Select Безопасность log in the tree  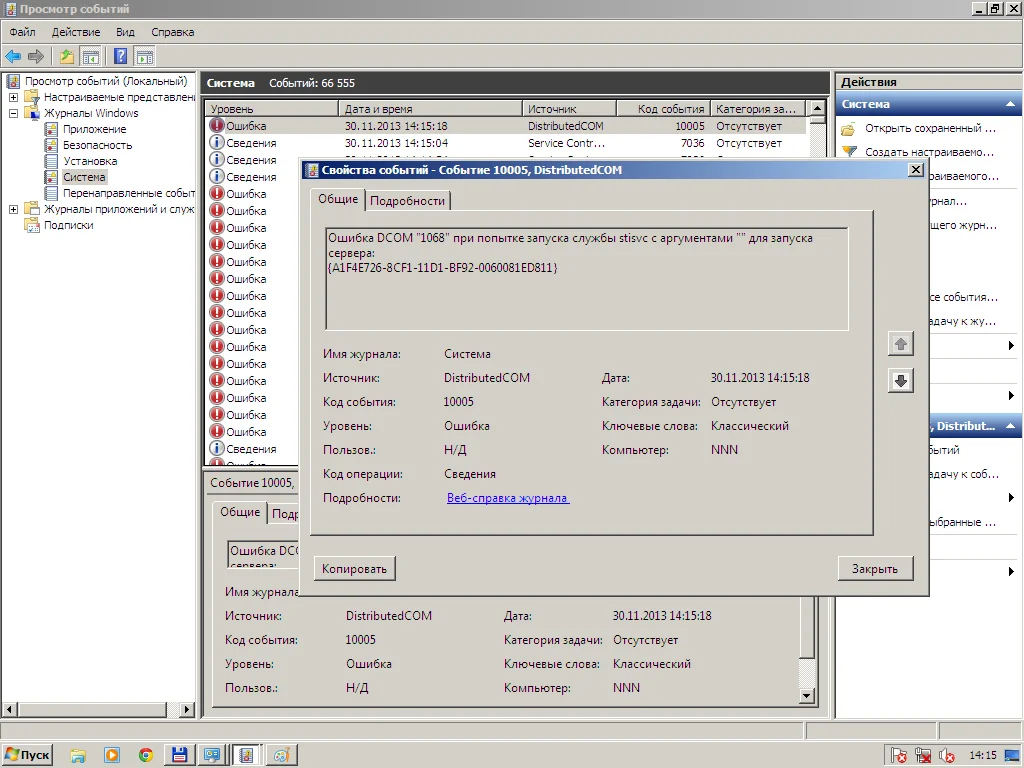[97, 145]
